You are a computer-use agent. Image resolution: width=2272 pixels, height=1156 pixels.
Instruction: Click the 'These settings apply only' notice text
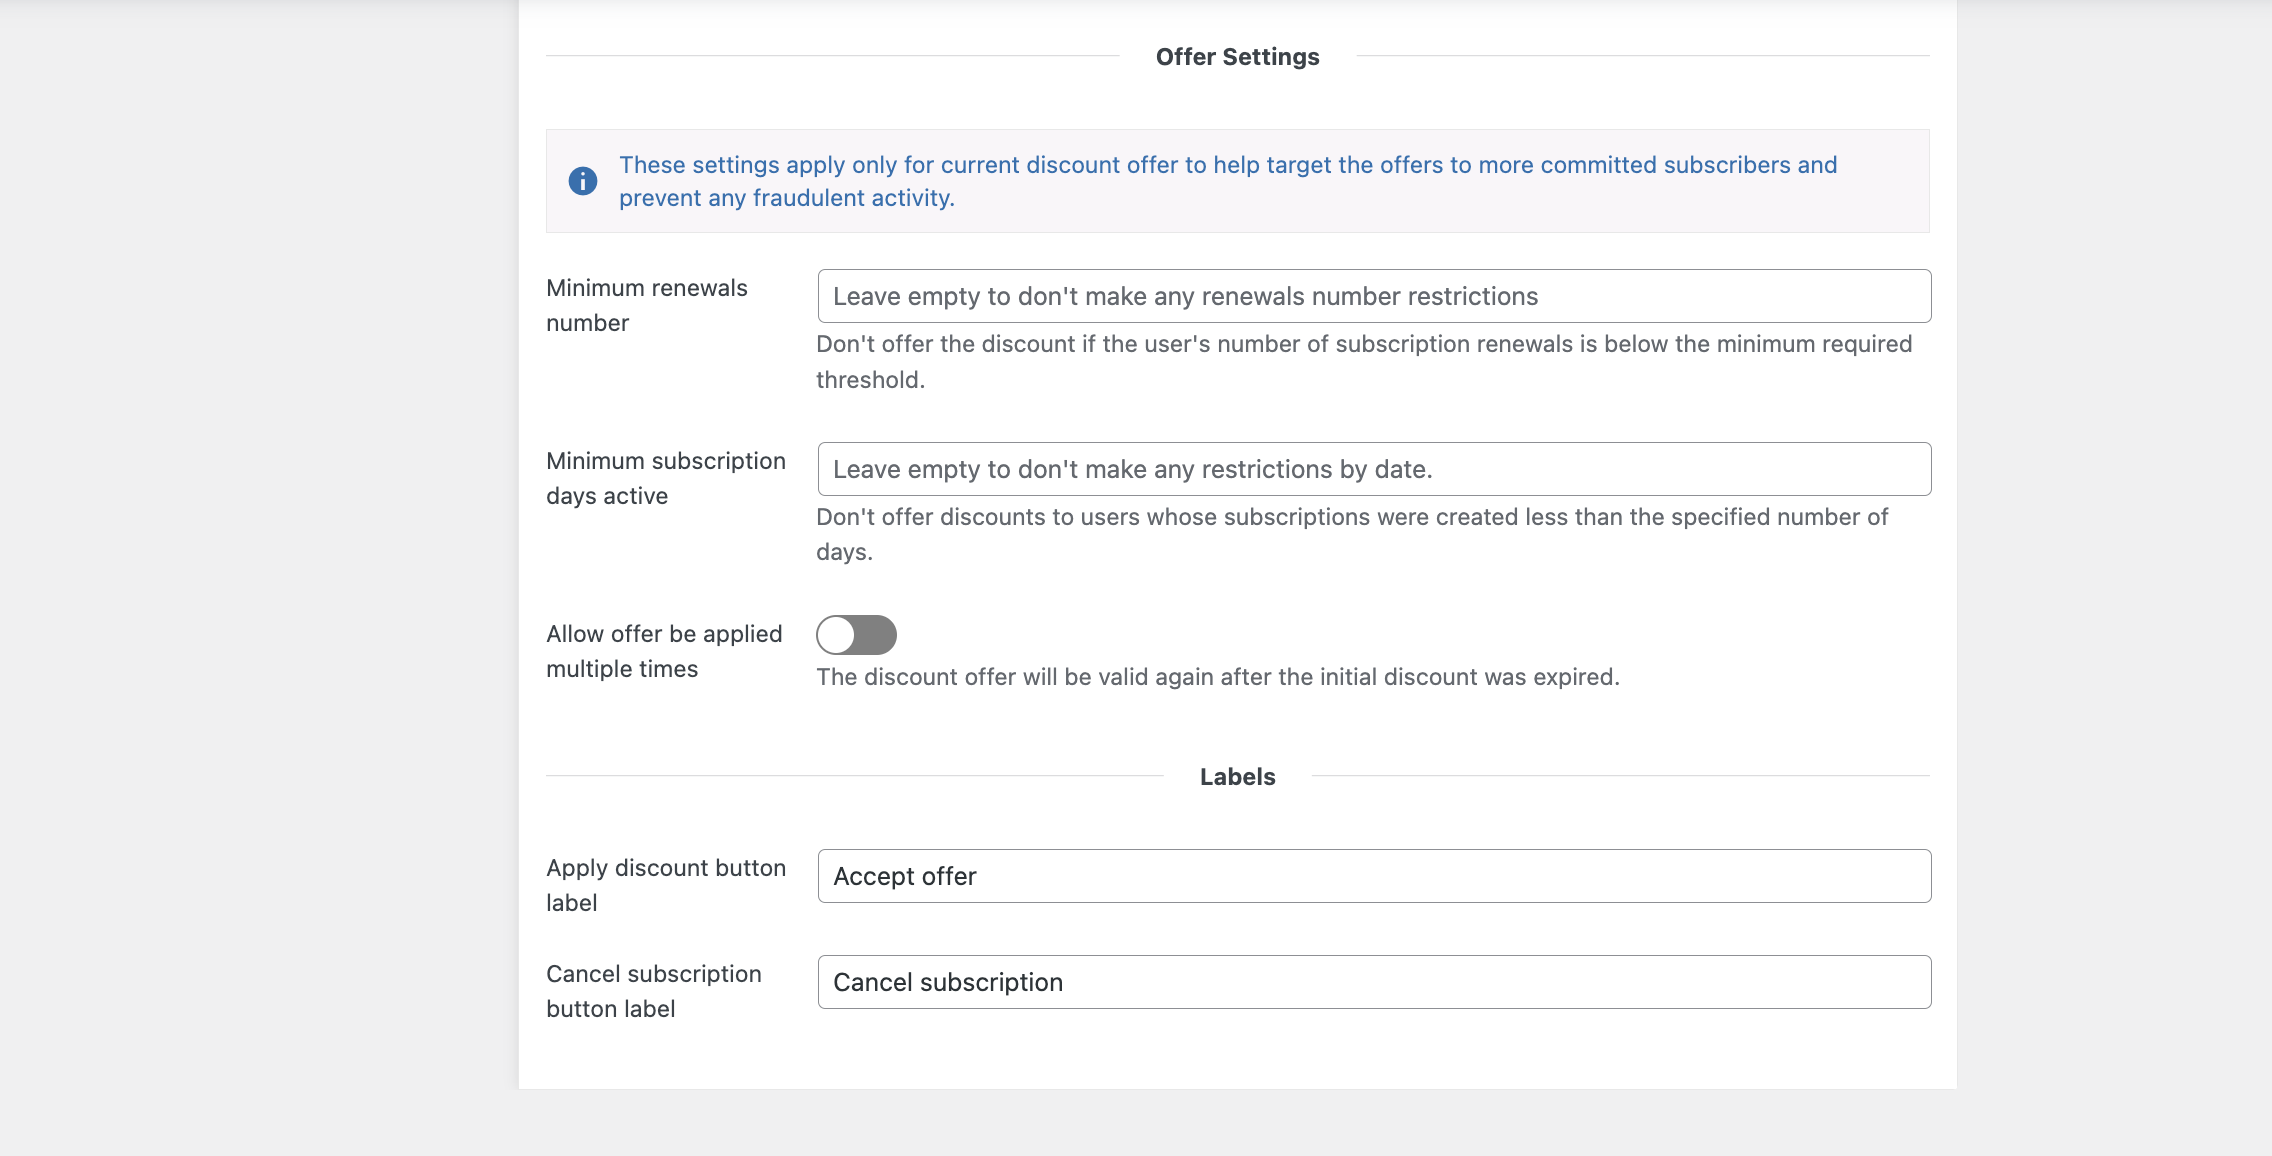1228,181
